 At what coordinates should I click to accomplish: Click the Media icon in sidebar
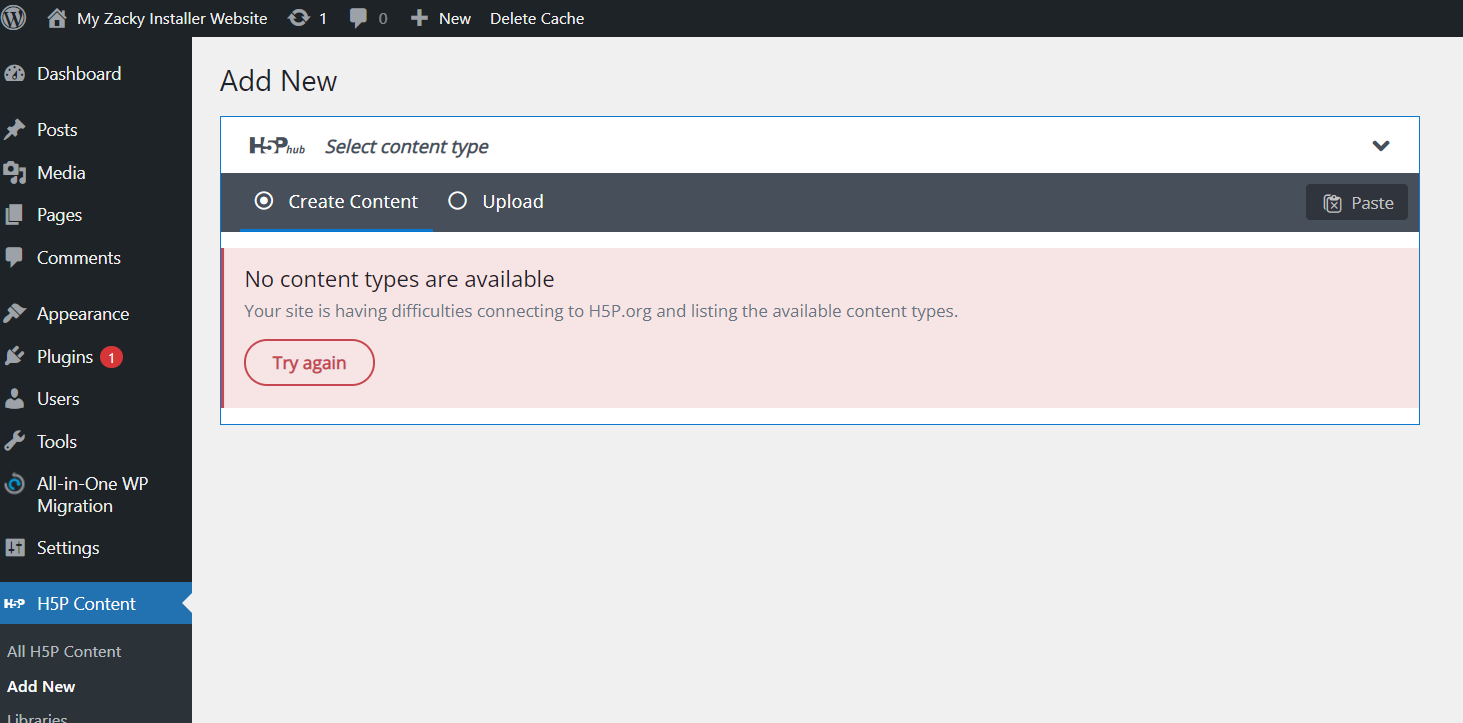pos(14,173)
